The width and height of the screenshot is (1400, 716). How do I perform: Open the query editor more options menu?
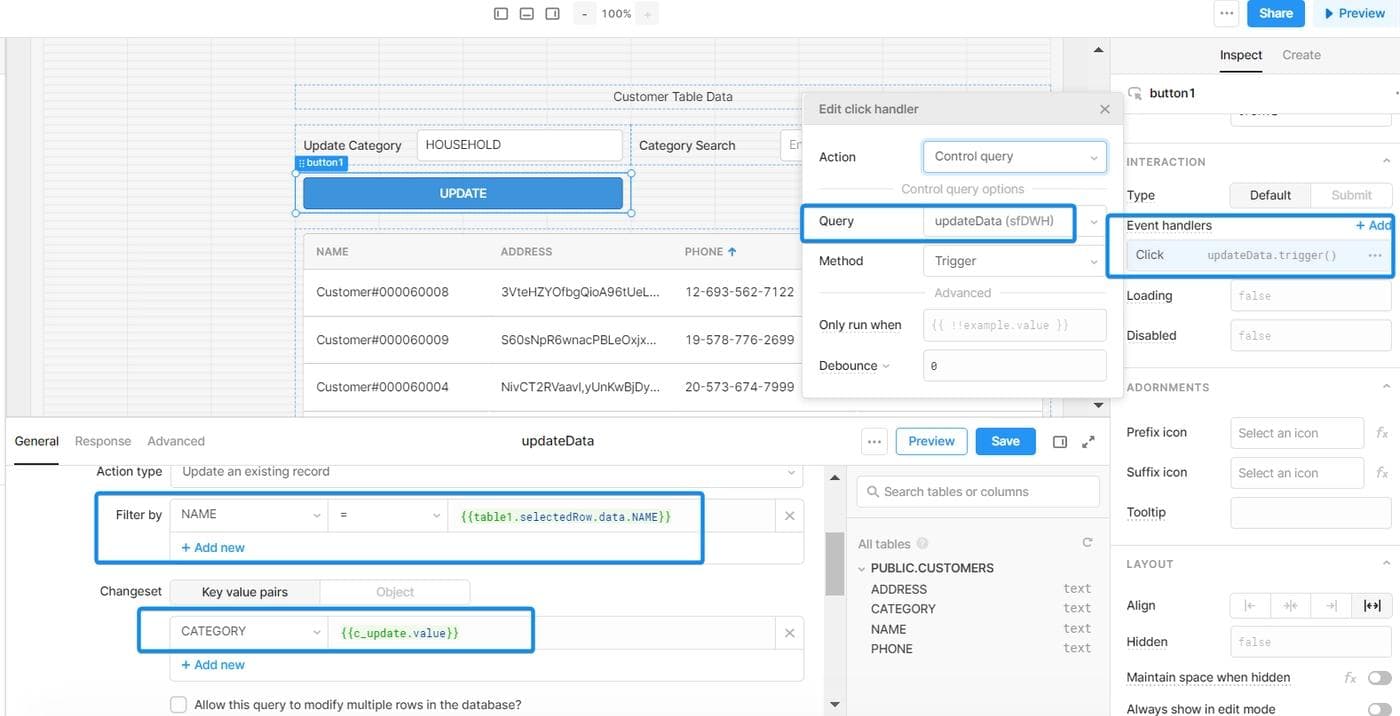(874, 442)
